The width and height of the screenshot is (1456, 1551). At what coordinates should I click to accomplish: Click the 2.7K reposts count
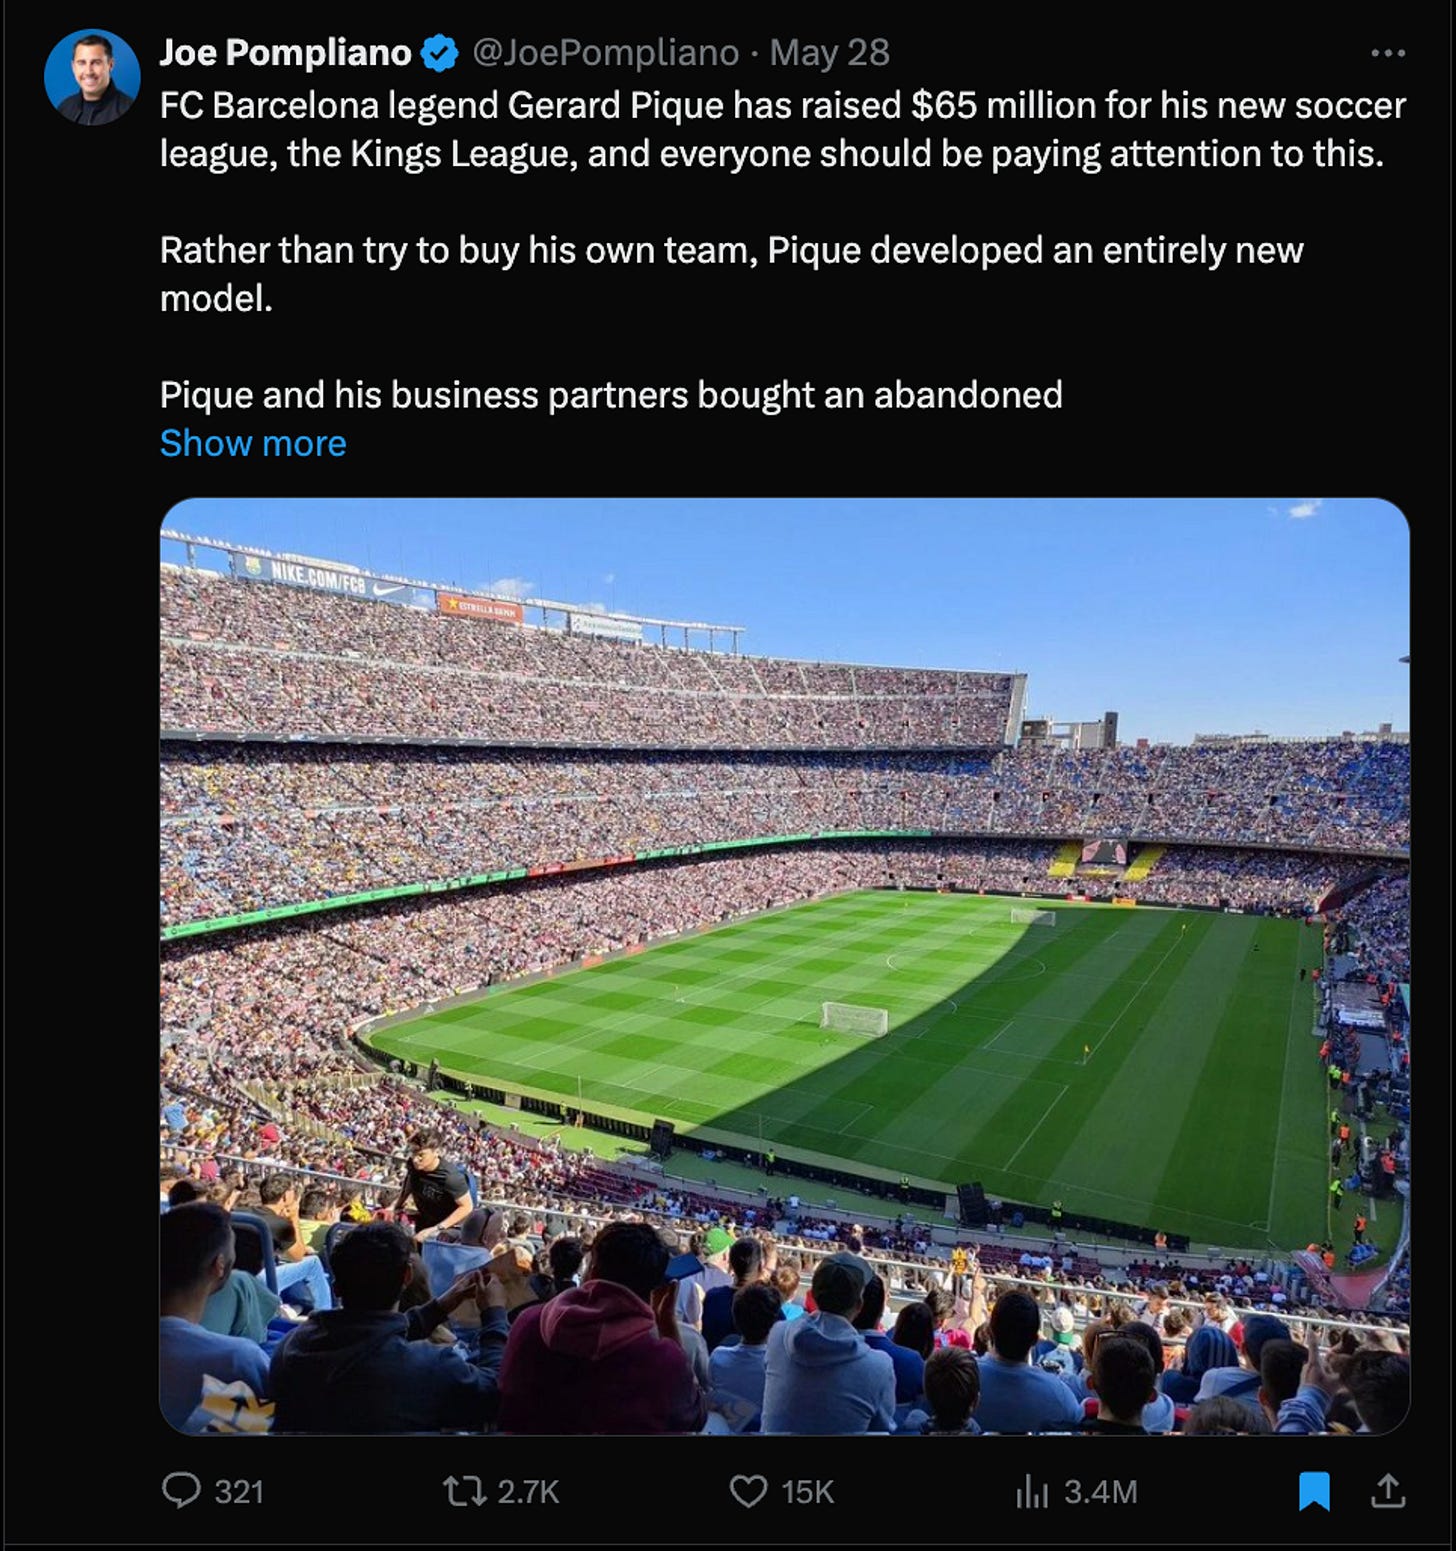click(x=528, y=1492)
